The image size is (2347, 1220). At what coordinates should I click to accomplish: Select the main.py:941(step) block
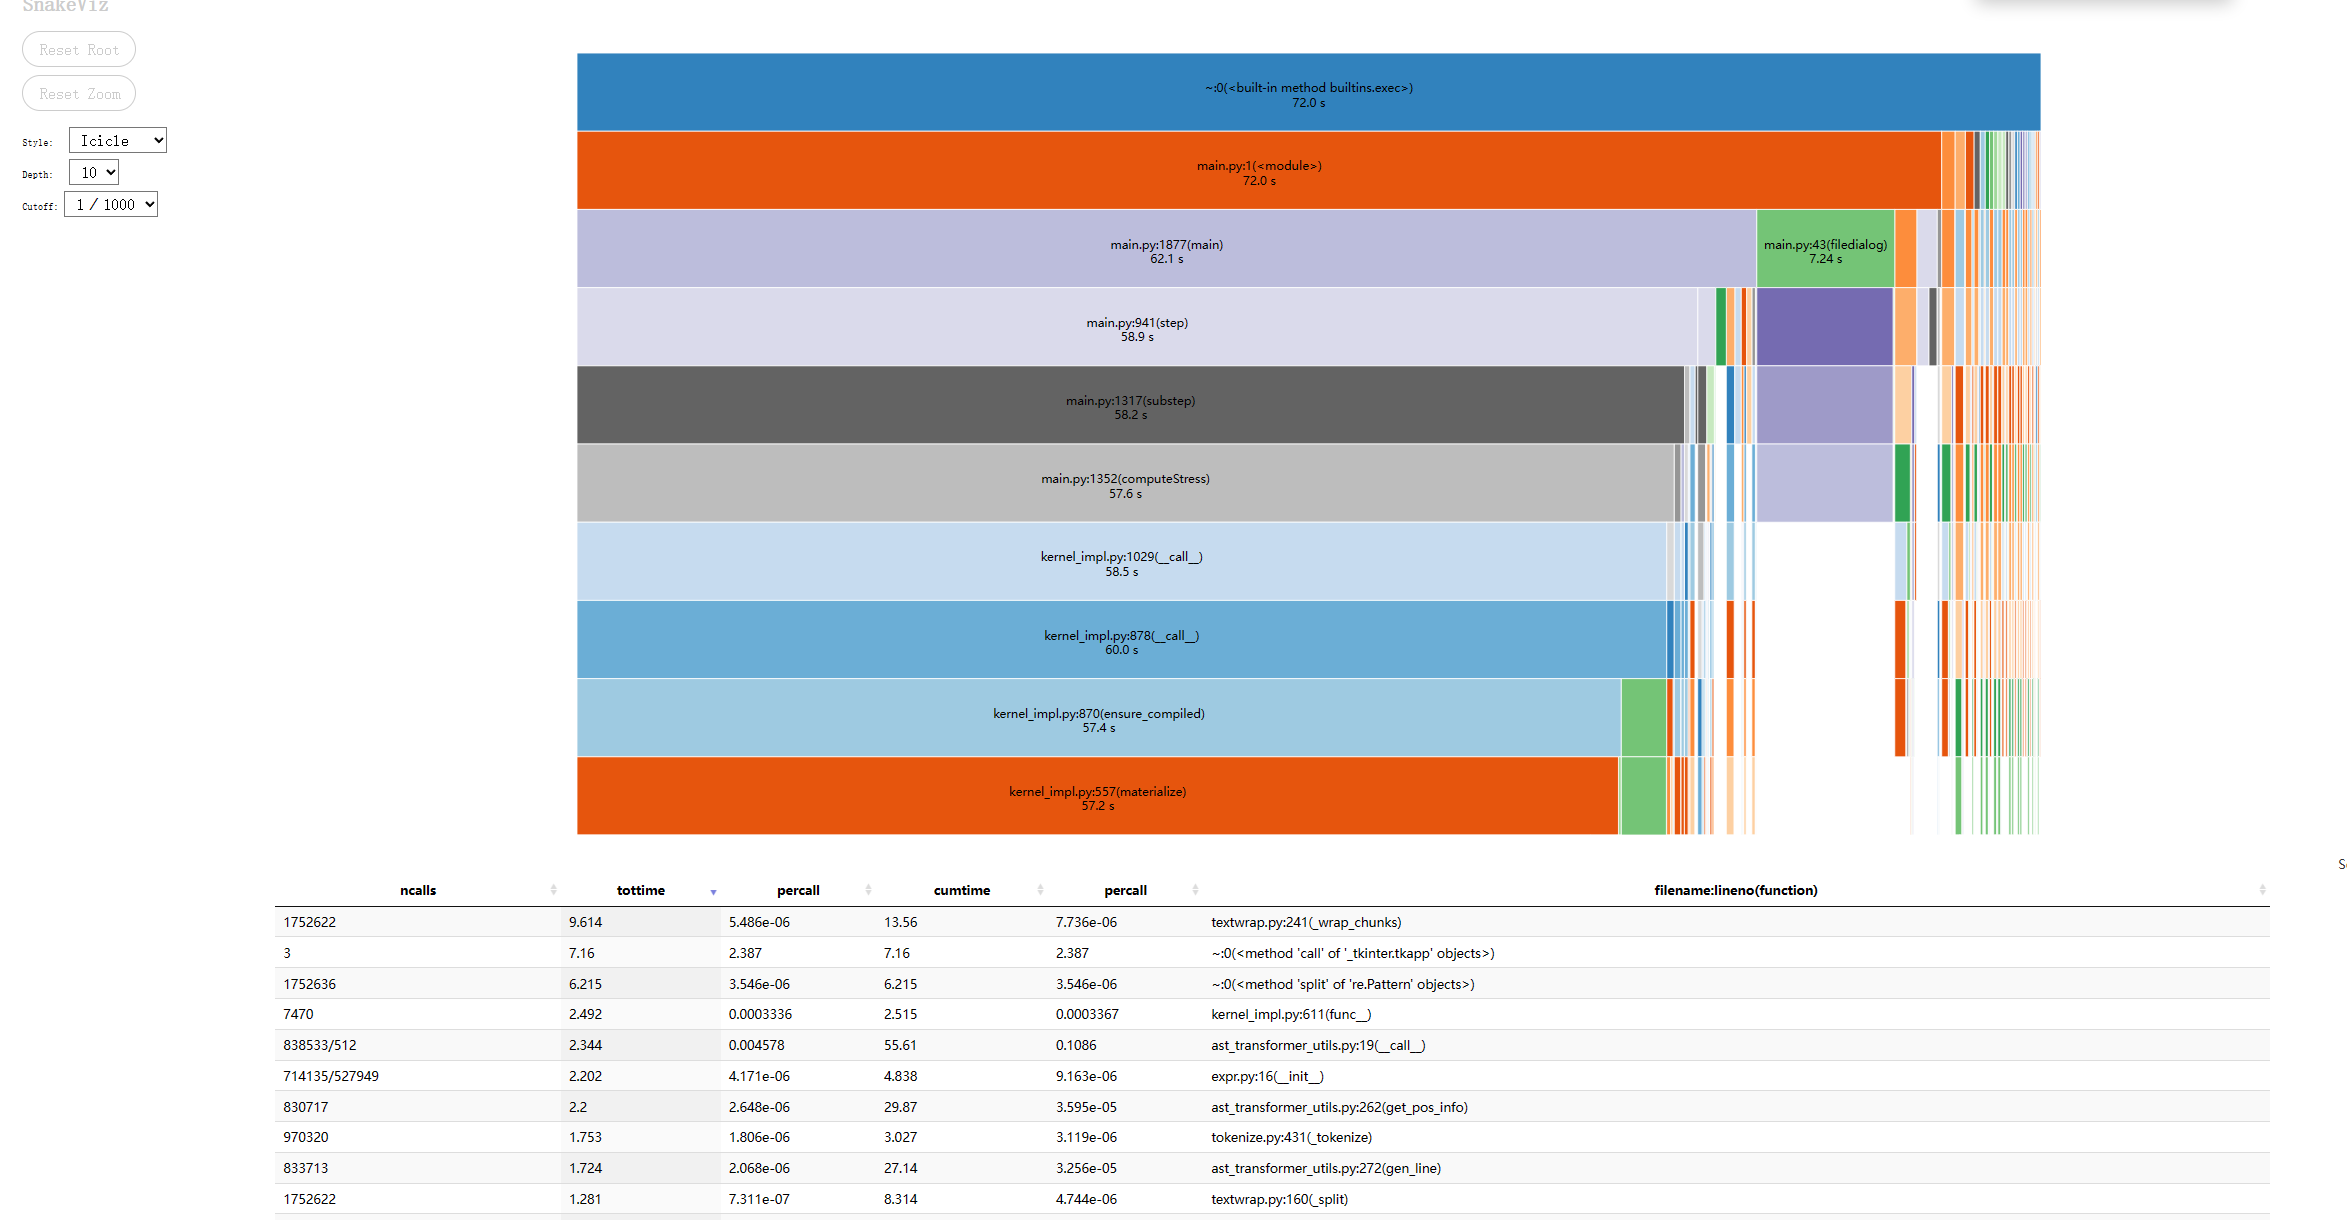click(1137, 327)
